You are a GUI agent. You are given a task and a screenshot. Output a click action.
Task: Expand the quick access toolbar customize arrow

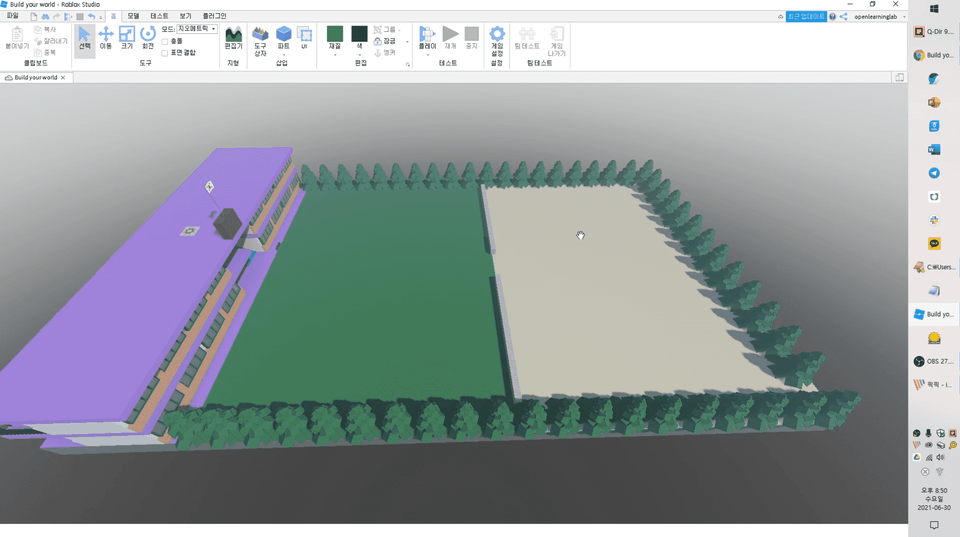101,17
